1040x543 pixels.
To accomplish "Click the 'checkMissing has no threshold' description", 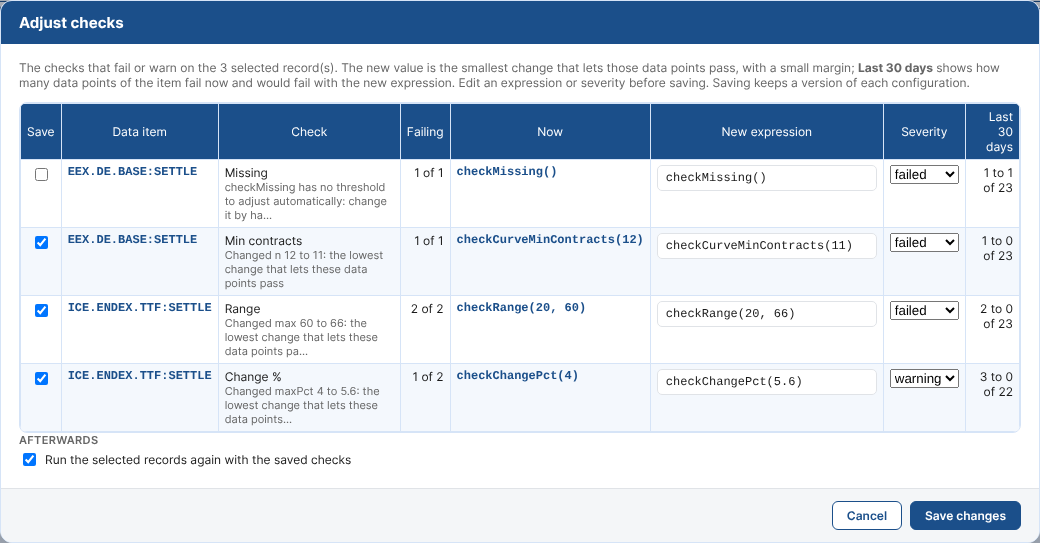I will tap(306, 202).
